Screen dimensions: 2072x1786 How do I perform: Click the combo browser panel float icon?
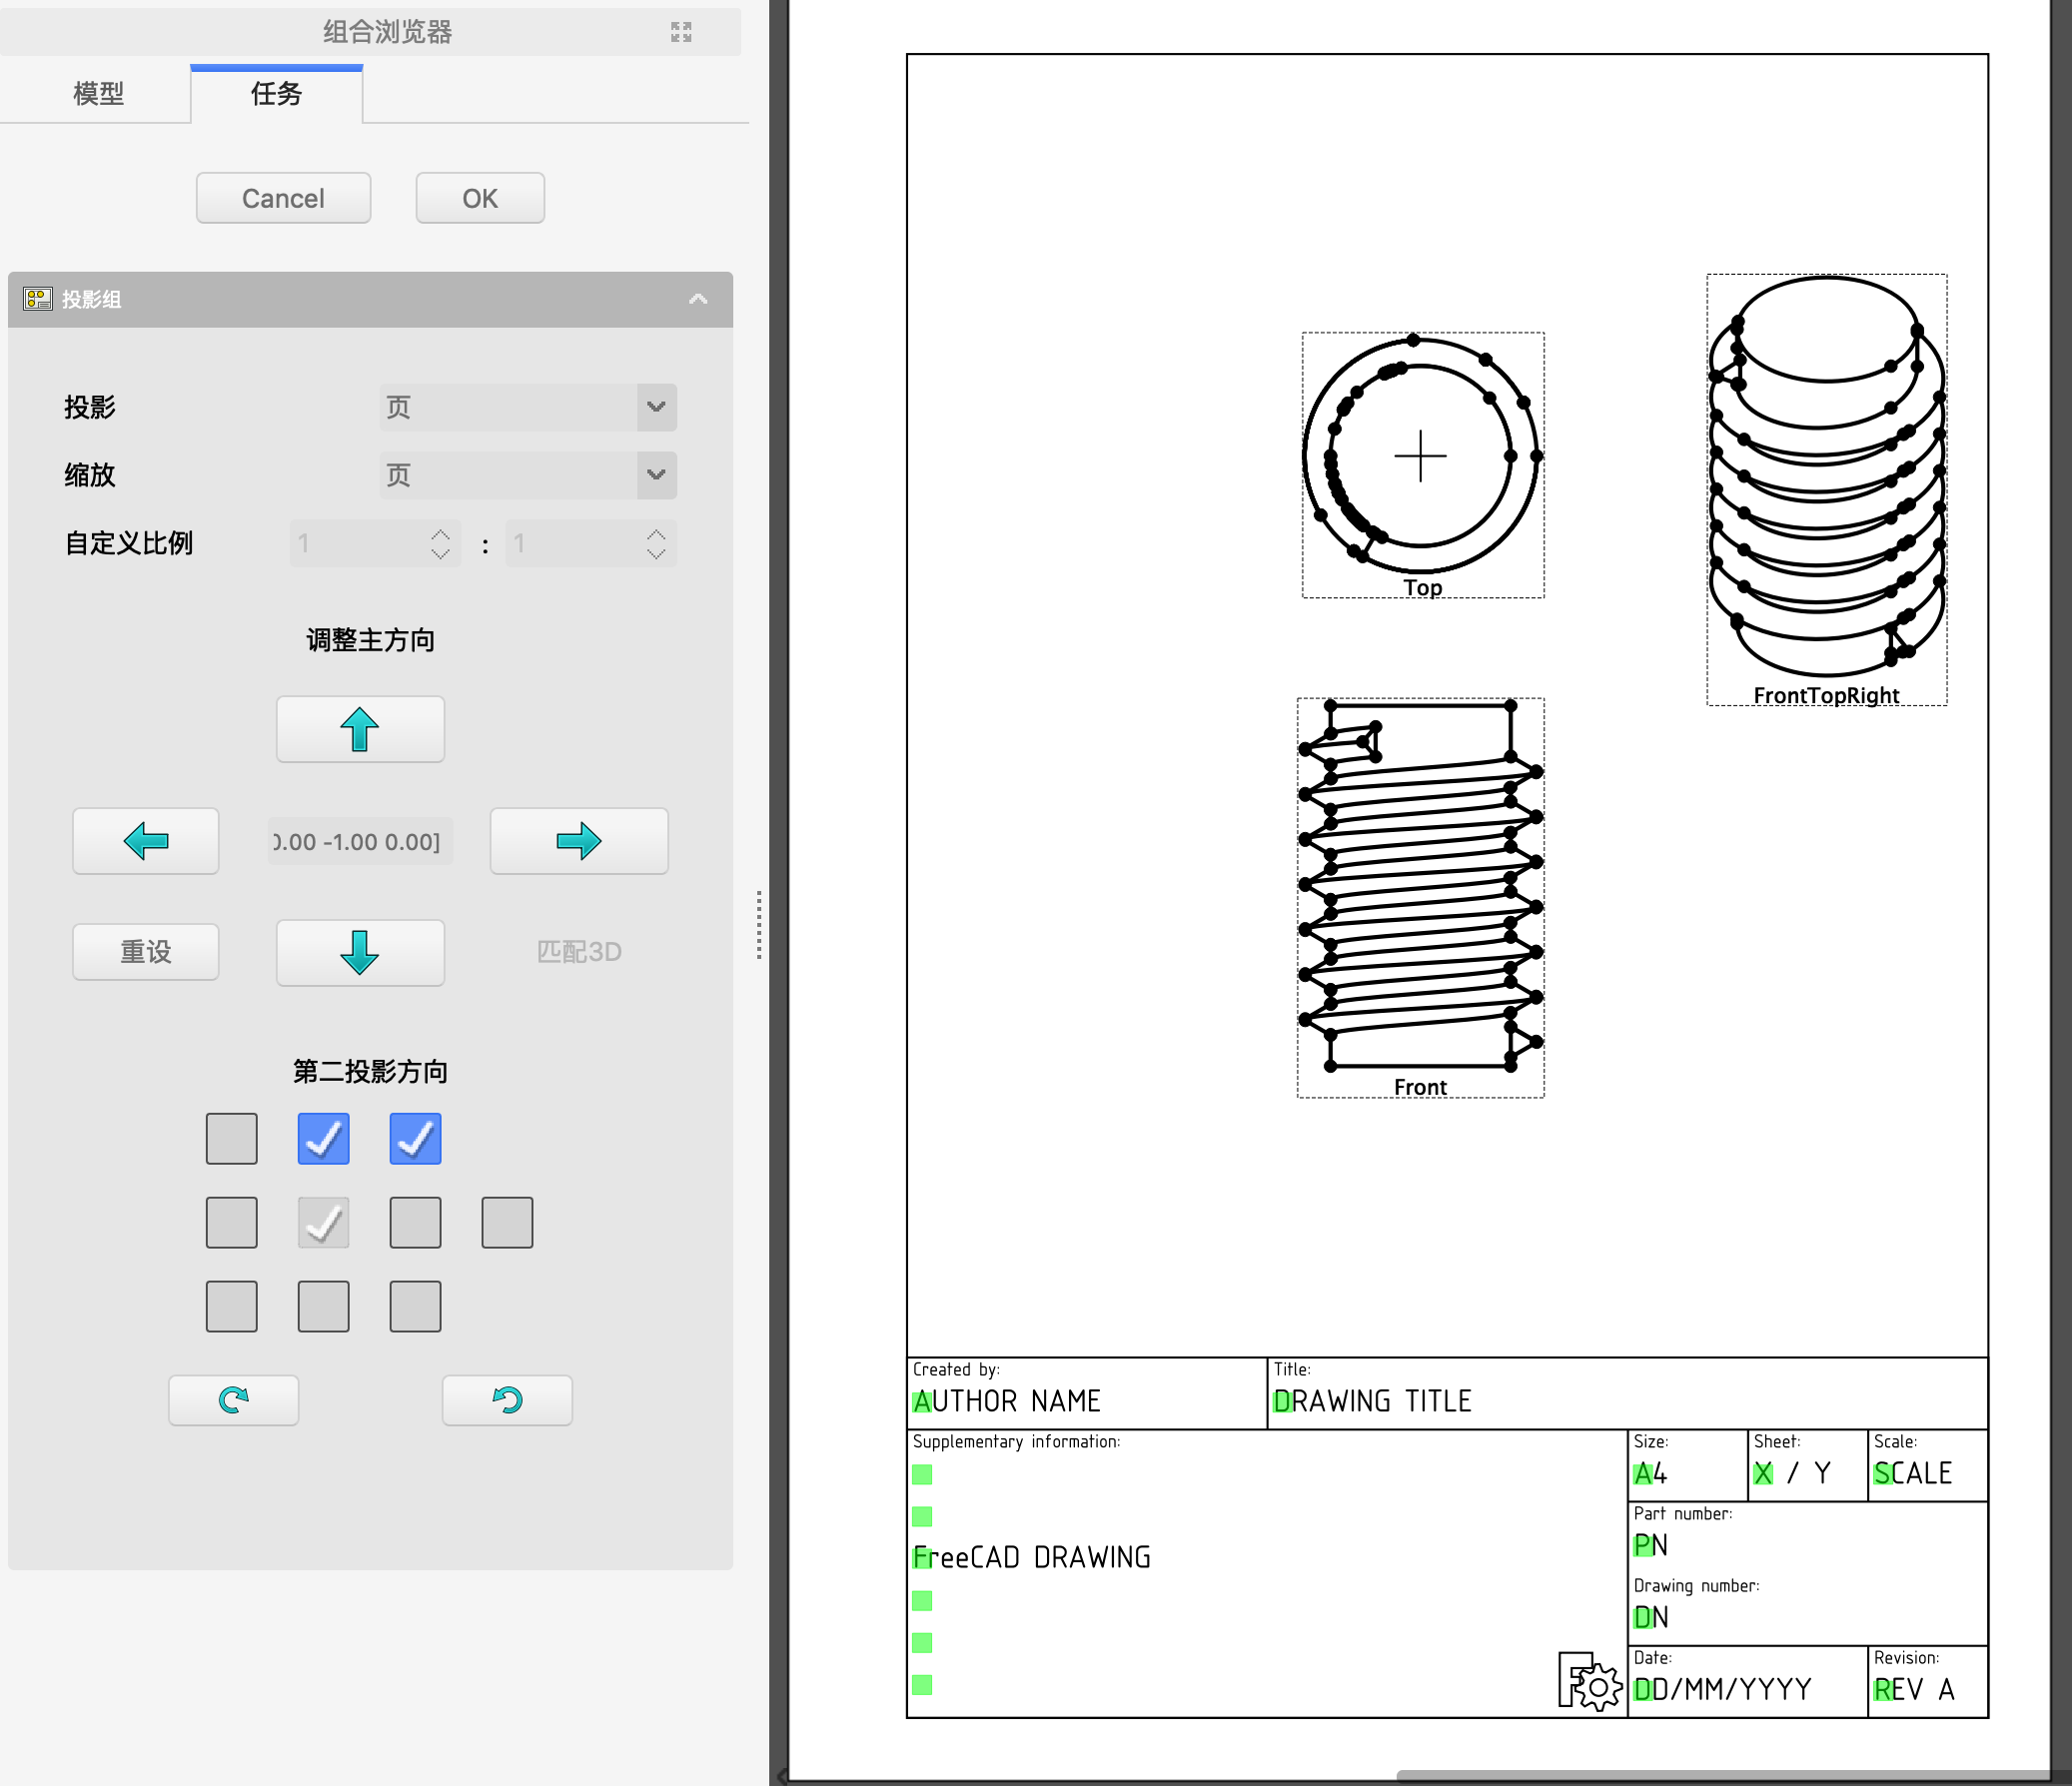(x=681, y=32)
